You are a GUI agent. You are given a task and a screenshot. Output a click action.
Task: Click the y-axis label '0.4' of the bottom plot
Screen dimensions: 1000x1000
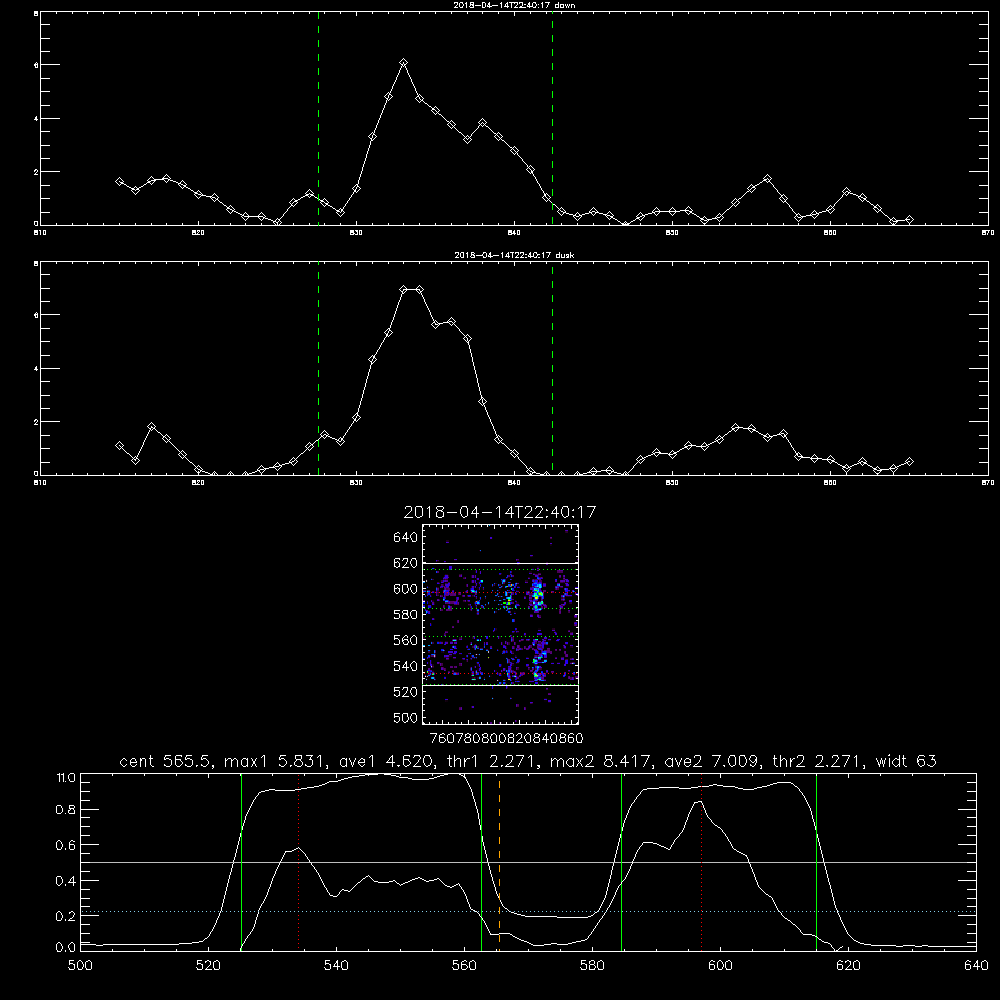click(x=66, y=881)
